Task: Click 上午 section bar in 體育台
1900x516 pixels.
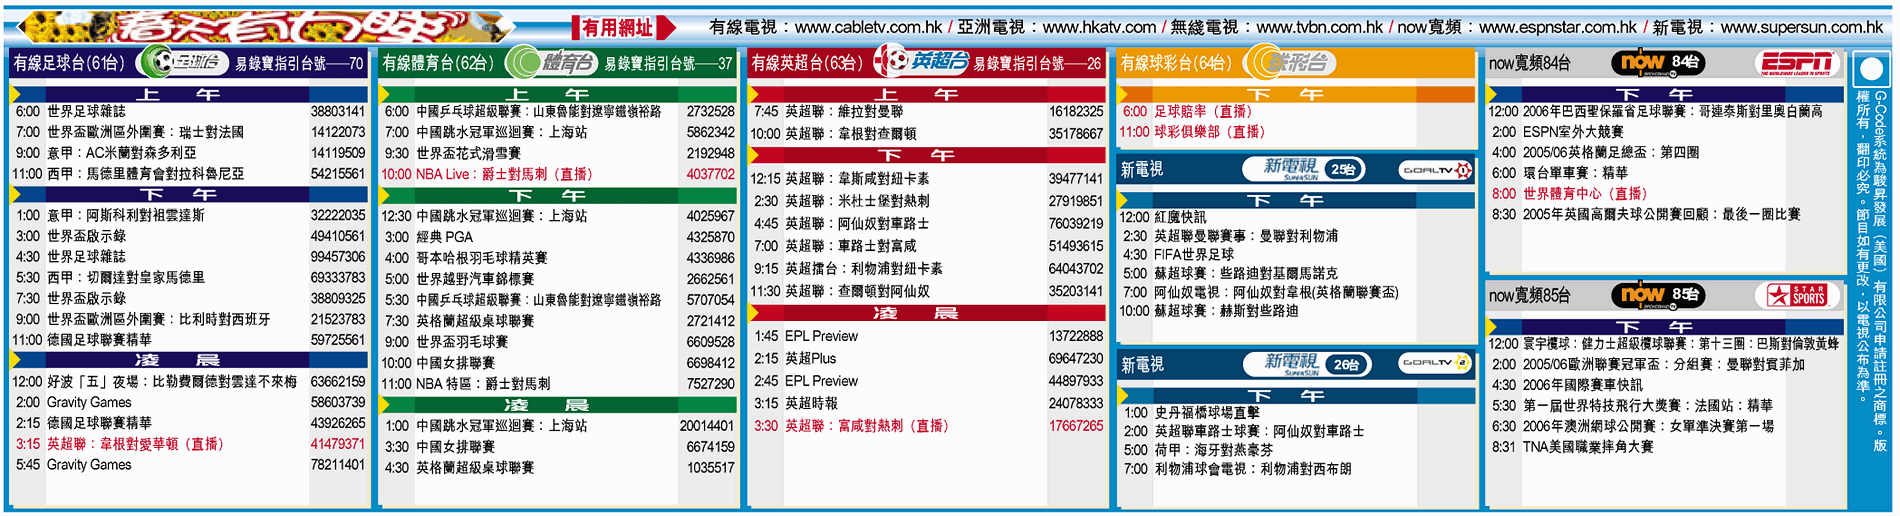Action: pyautogui.click(x=558, y=94)
